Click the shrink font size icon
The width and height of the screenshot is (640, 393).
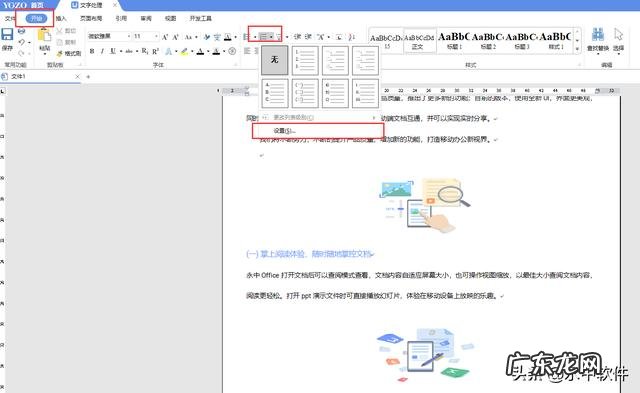pyautogui.click(x=176, y=37)
